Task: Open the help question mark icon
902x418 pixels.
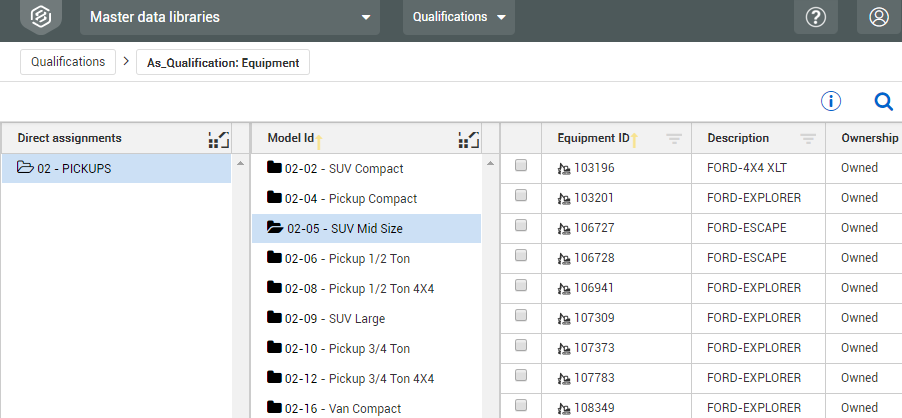Action: (815, 17)
